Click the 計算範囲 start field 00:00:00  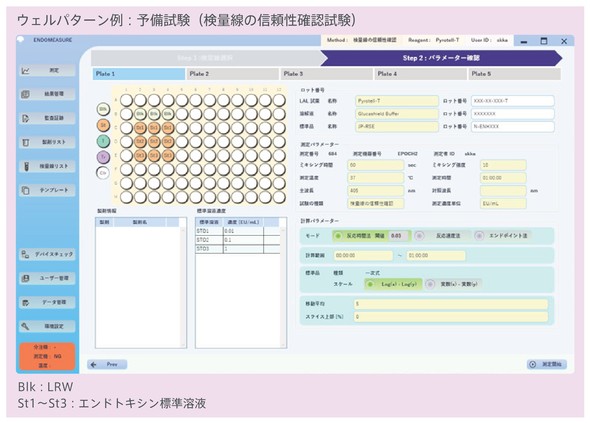tap(363, 256)
